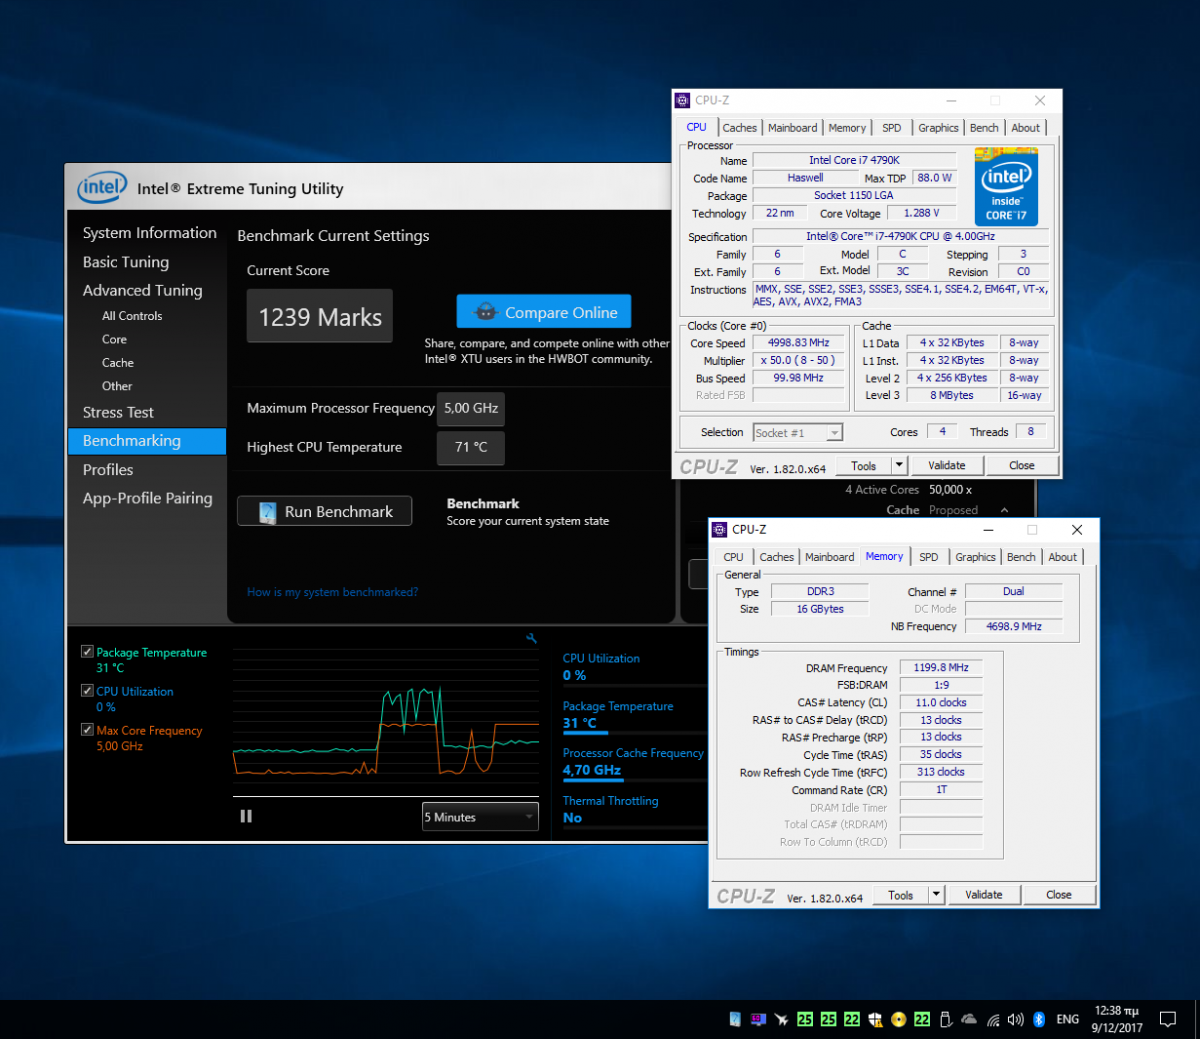This screenshot has width=1200, height=1039.
Task: Click the Highest CPU Temperature '71 °C' value
Action: tap(471, 447)
